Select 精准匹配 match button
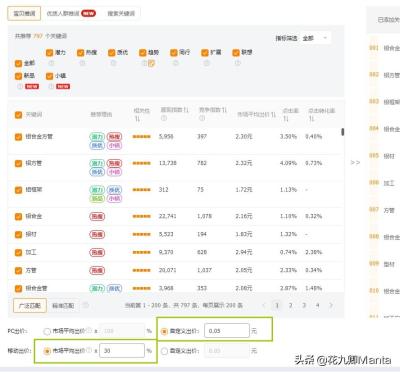This screenshot has width=400, height=374. (x=63, y=305)
